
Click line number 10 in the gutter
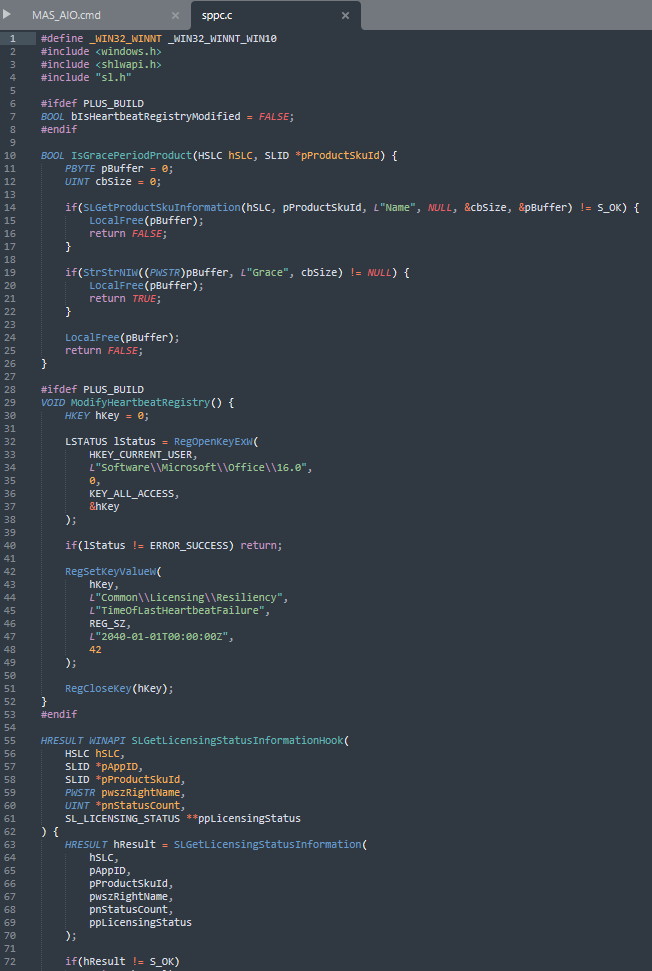(11, 155)
